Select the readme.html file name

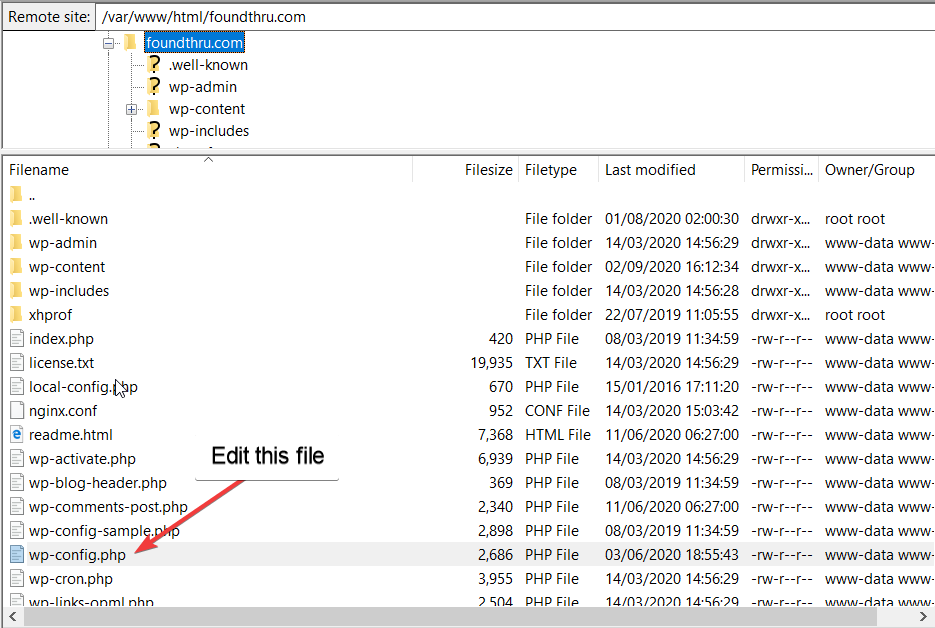pyautogui.click(x=70, y=435)
